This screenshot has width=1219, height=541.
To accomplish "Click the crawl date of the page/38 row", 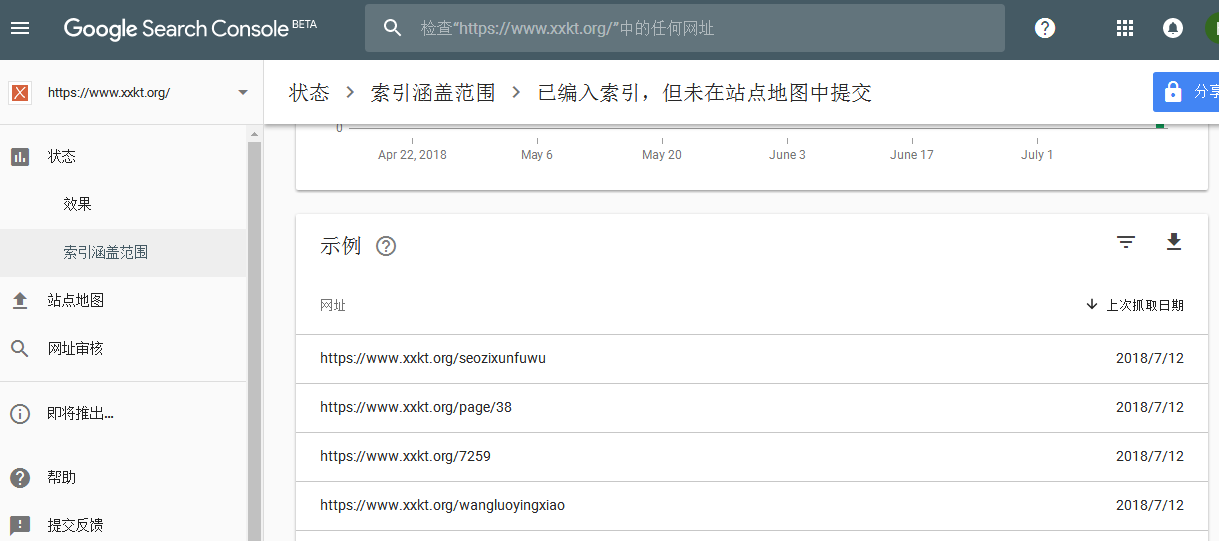I will (x=1150, y=407).
